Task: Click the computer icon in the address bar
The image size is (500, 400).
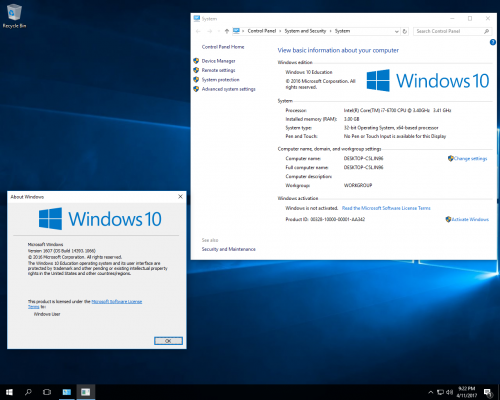Action: click(236, 31)
